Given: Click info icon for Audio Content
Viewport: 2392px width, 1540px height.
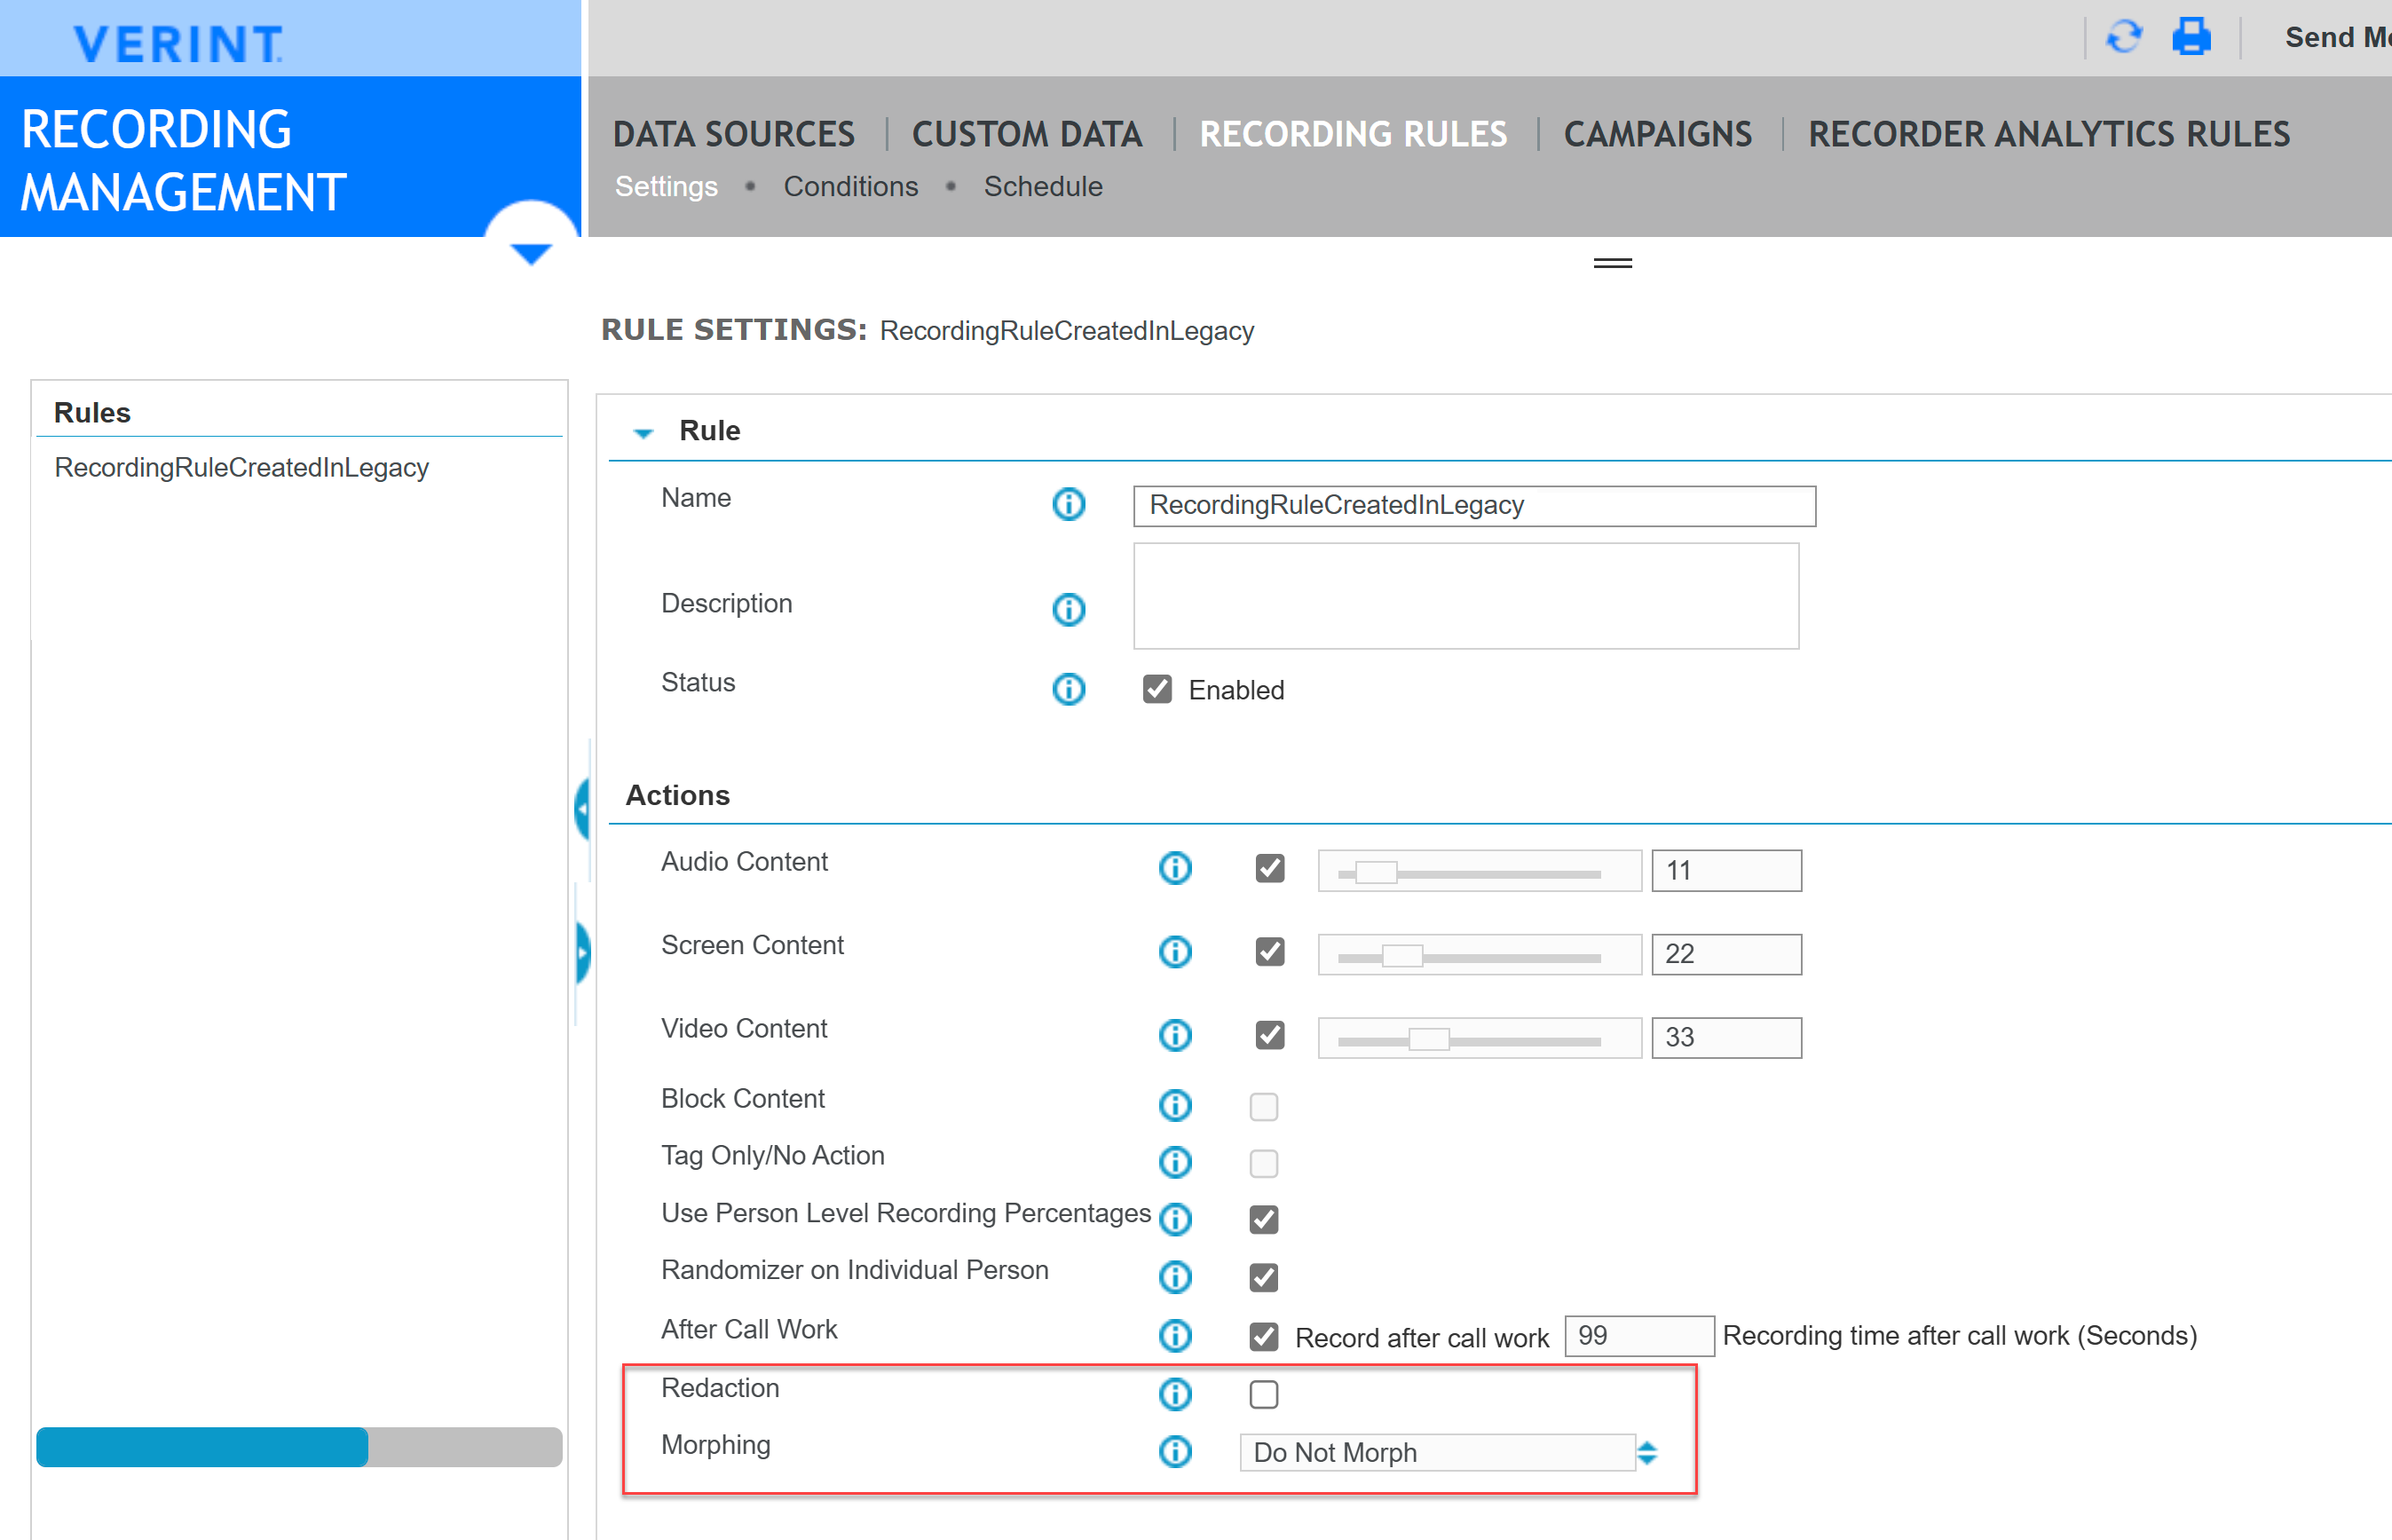Looking at the screenshot, I should tap(1174, 868).
